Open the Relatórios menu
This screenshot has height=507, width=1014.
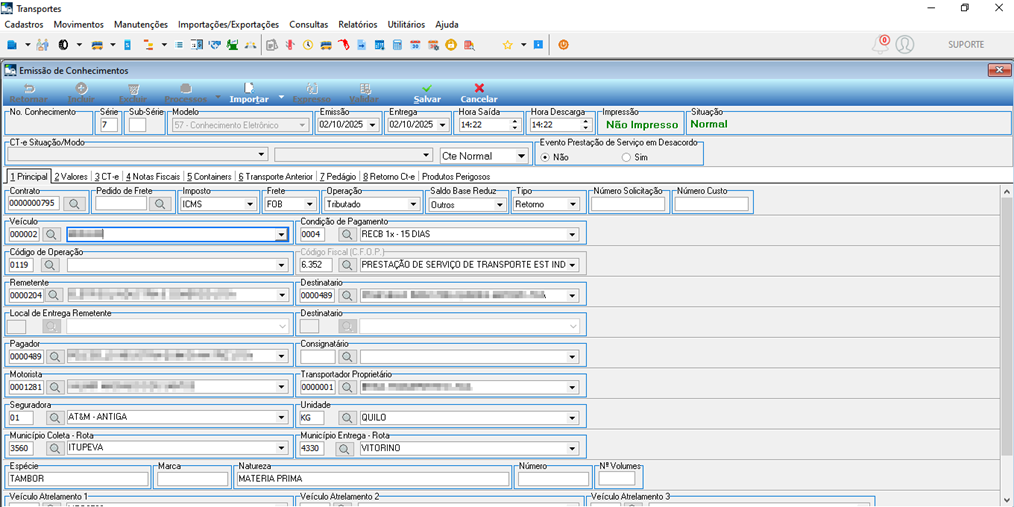358,25
